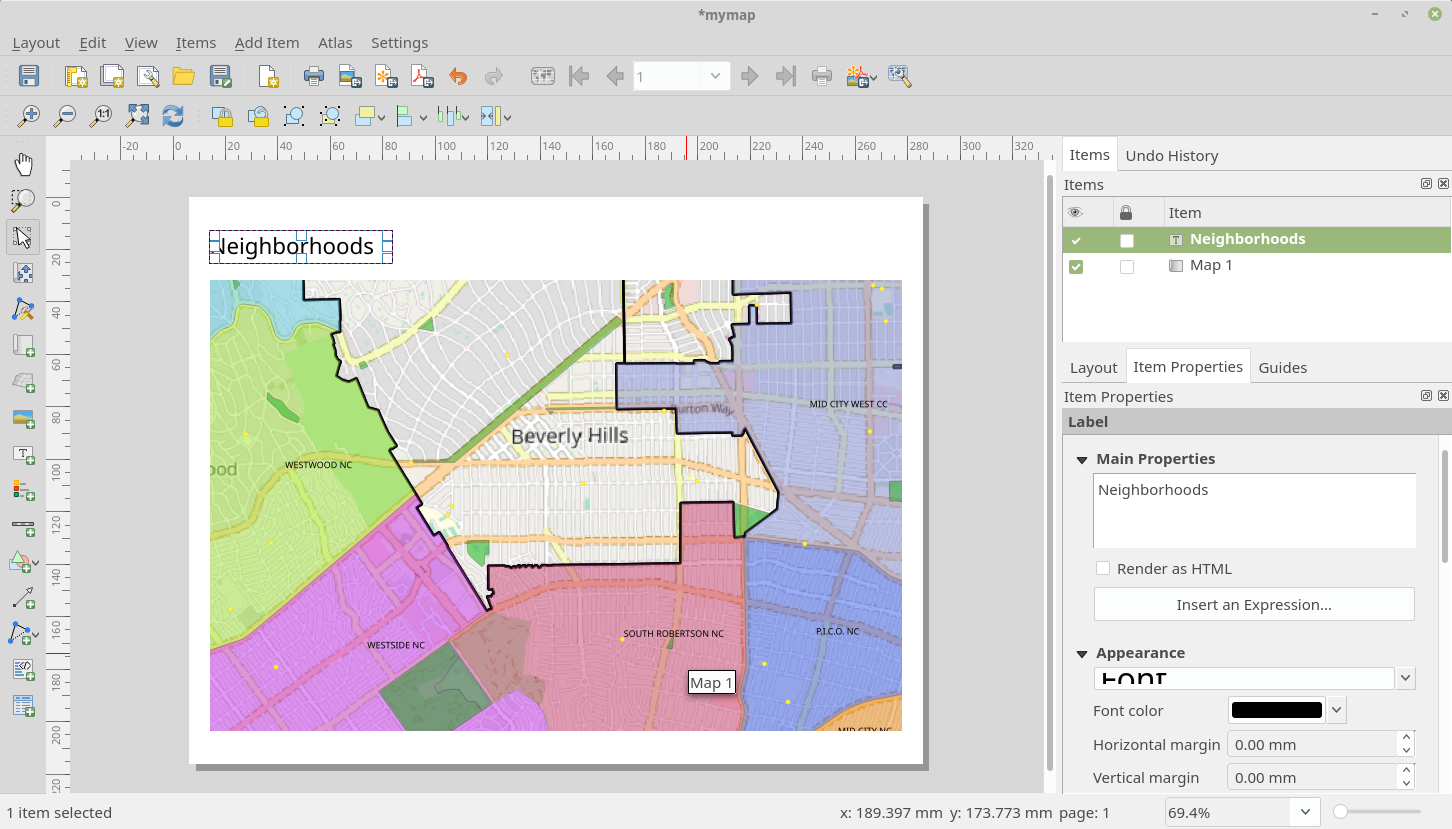Select the Add Label tool
1452x829 pixels.
click(23, 455)
